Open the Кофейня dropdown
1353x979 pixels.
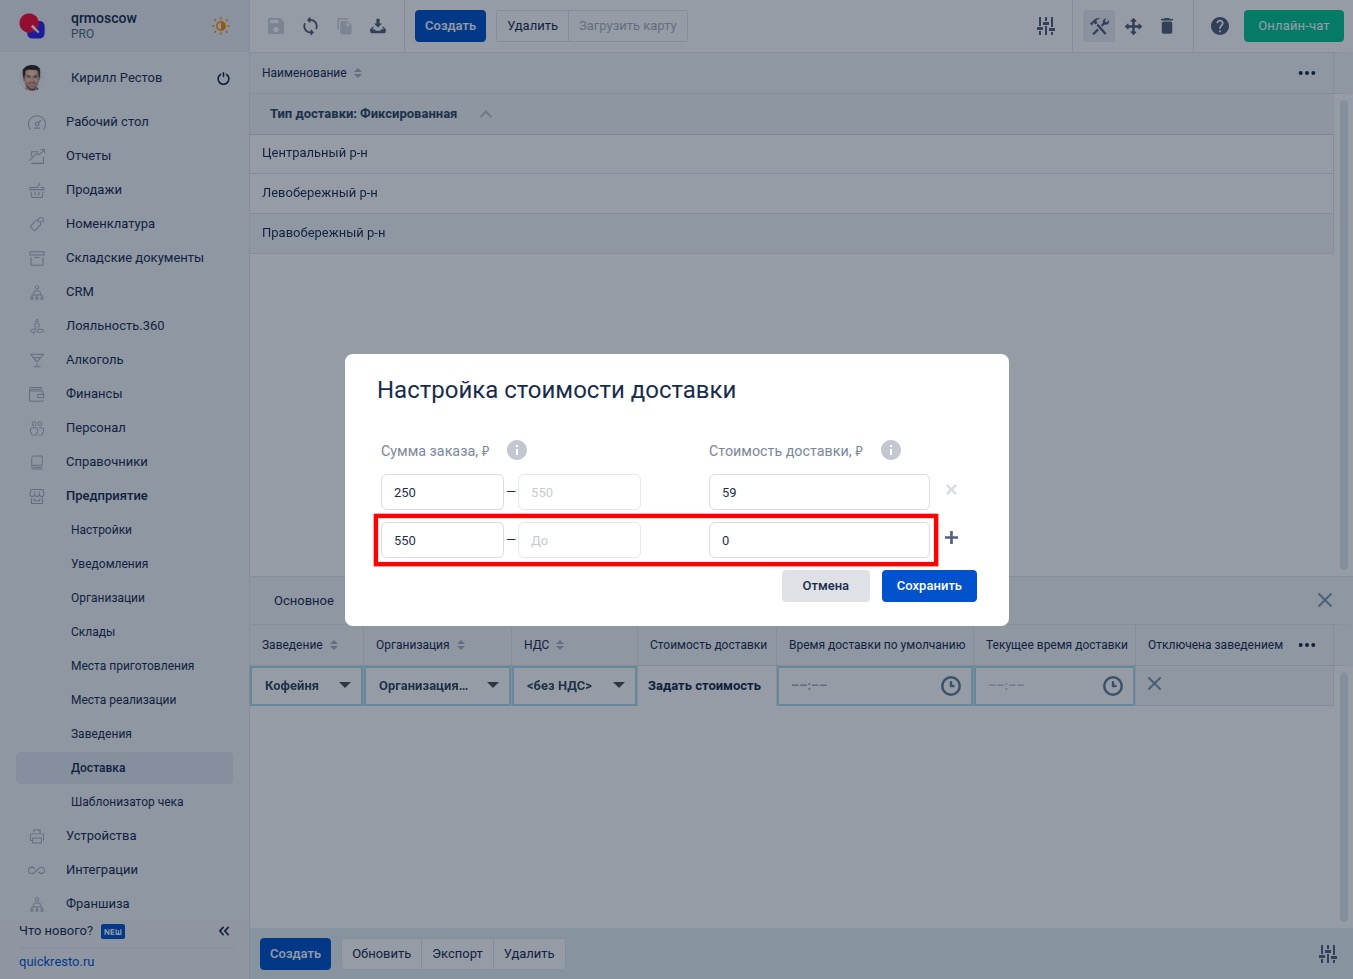[x=306, y=686]
